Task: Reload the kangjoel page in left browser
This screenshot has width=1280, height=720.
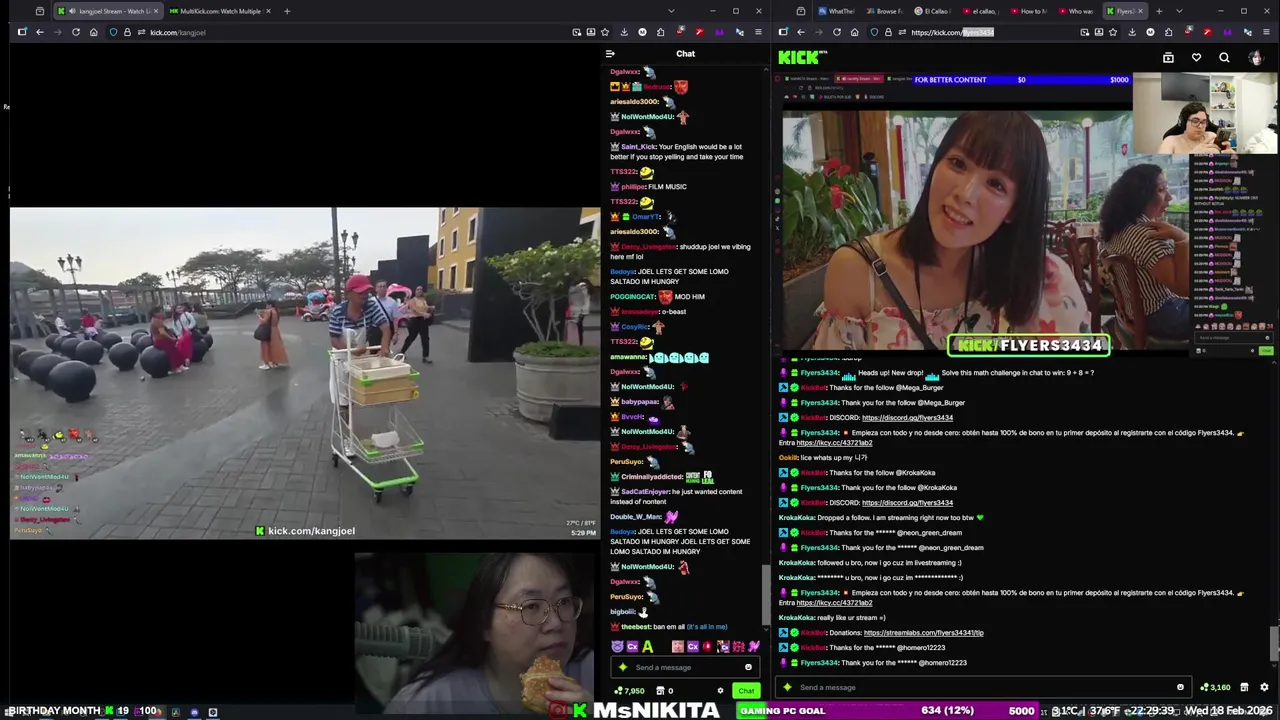Action: [76, 32]
